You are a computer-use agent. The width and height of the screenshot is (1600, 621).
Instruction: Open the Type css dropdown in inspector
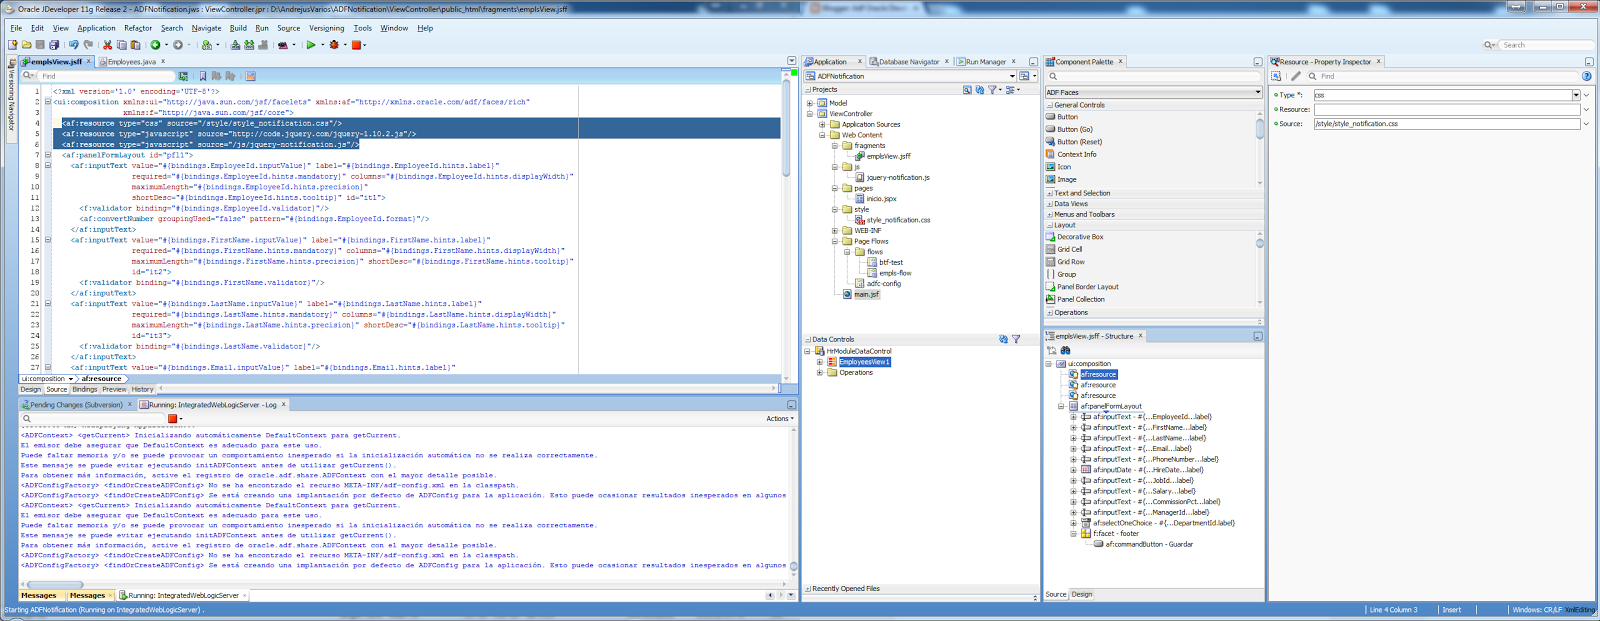point(1576,95)
